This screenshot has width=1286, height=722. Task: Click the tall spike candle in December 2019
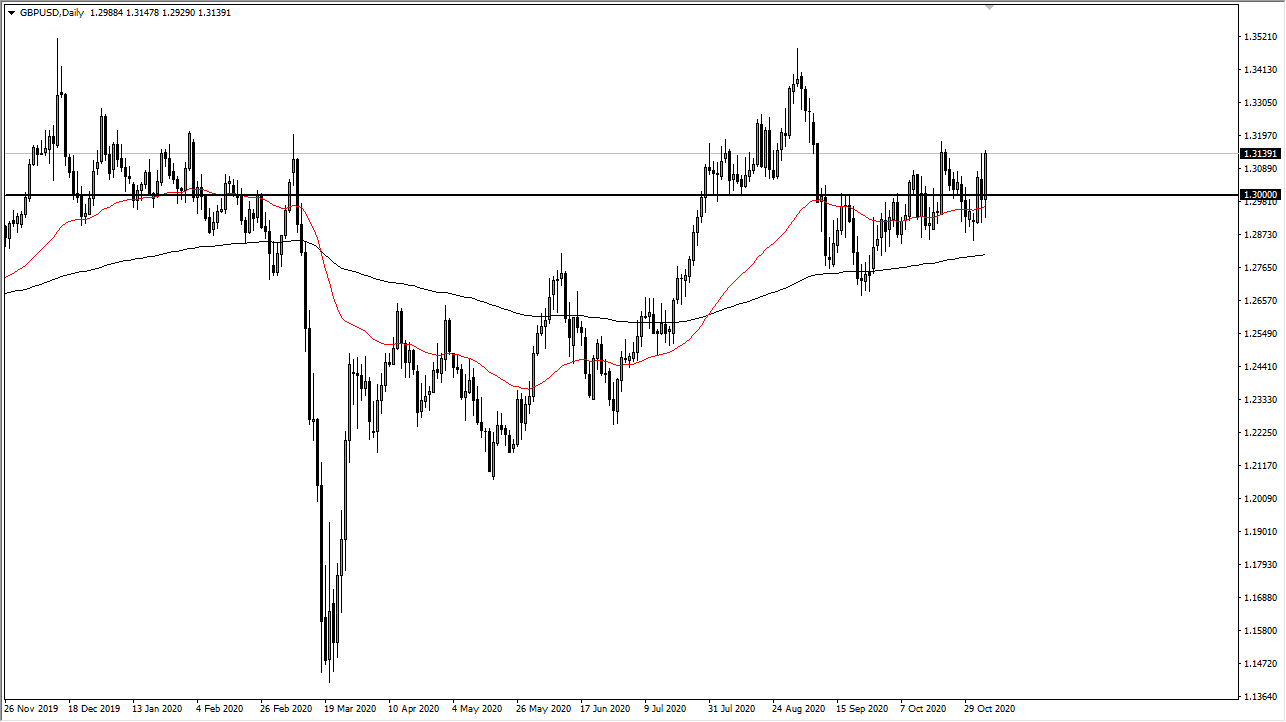(x=57, y=70)
